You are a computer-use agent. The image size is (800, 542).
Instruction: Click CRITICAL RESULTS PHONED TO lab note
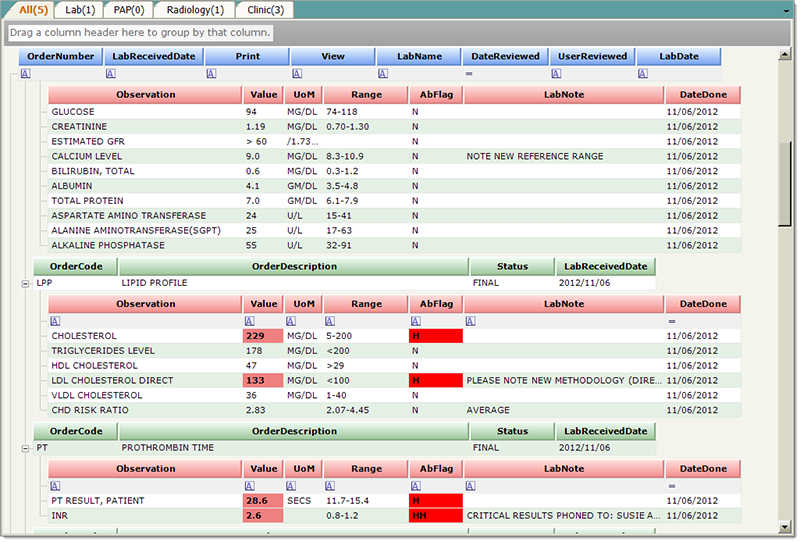coord(563,515)
